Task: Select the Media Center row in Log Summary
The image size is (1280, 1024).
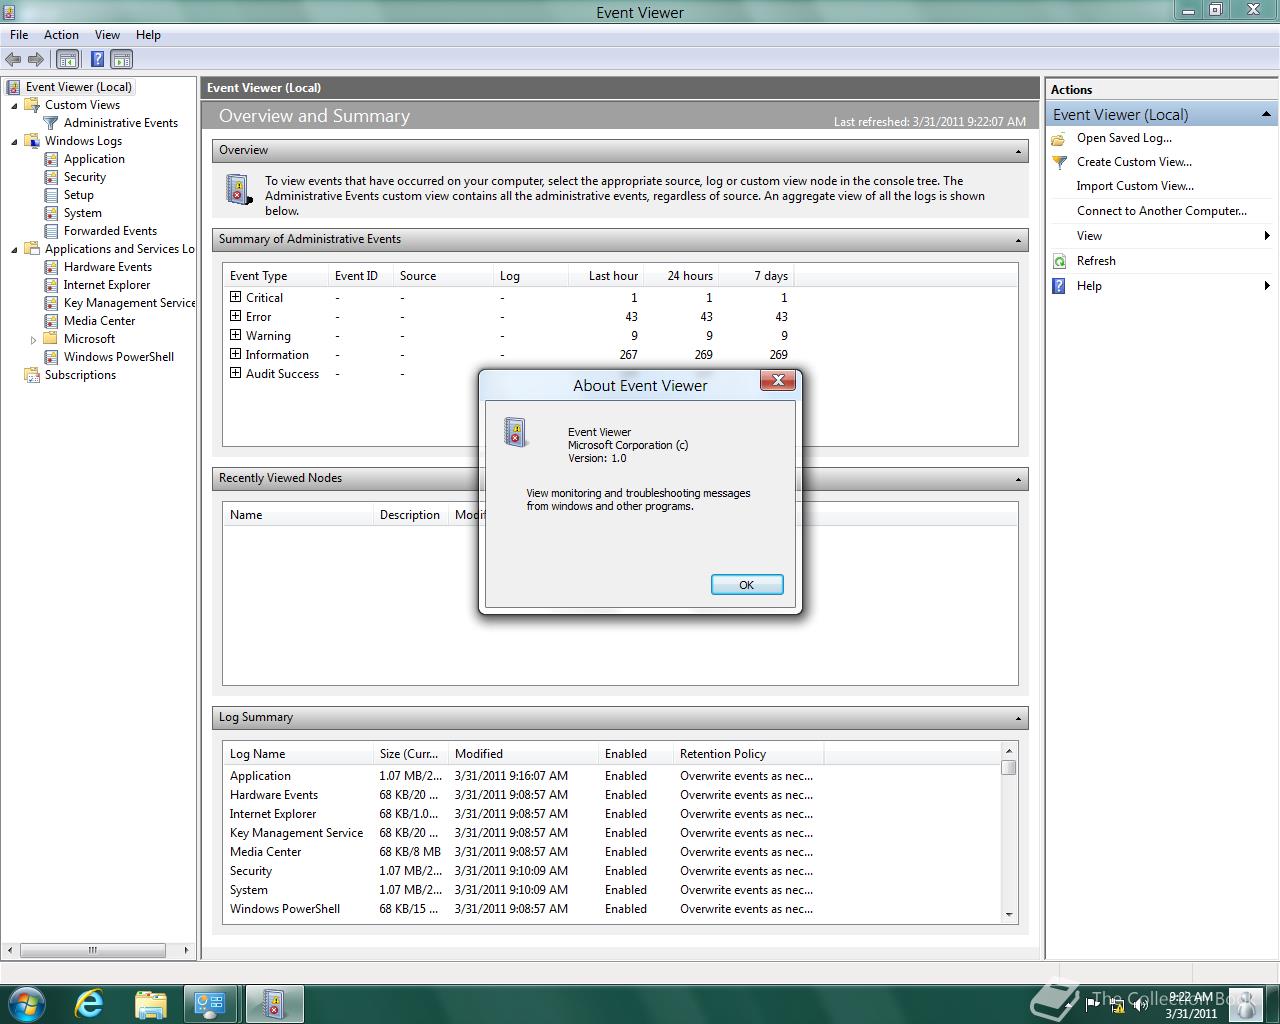Action: click(x=611, y=852)
